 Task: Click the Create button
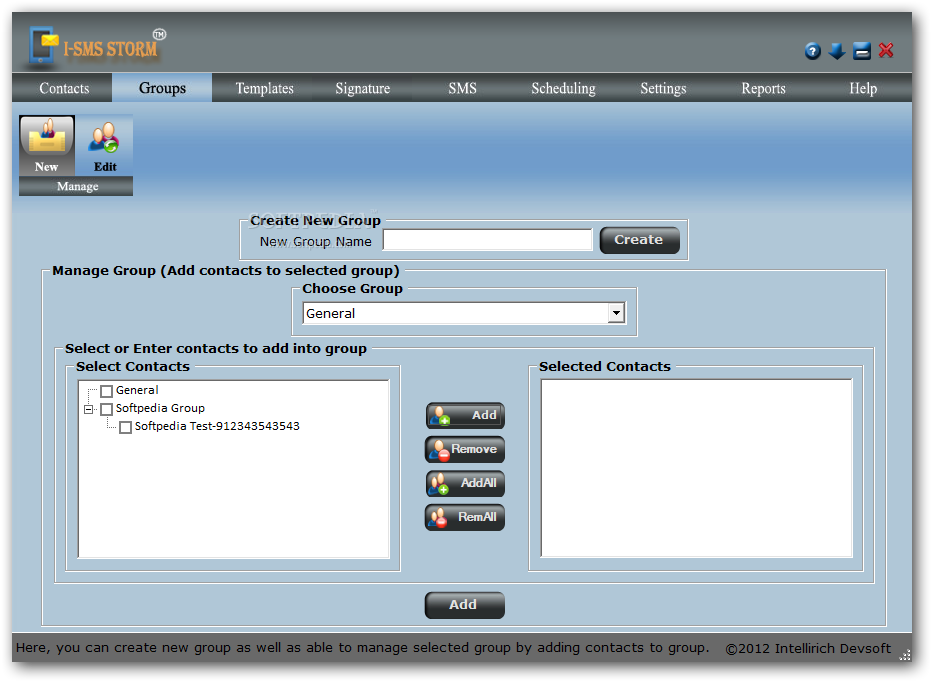pos(639,240)
